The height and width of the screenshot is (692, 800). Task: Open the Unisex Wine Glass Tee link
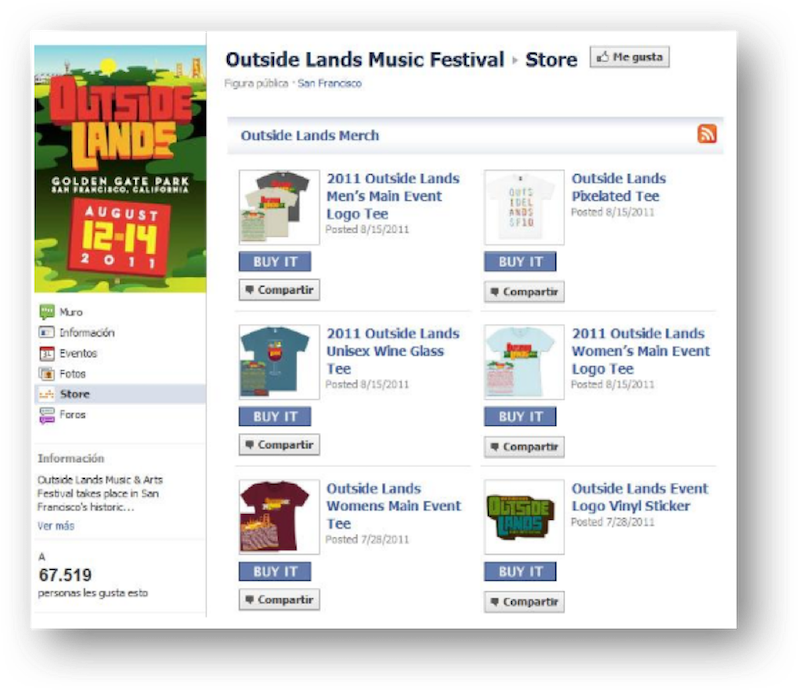pyautogui.click(x=393, y=351)
